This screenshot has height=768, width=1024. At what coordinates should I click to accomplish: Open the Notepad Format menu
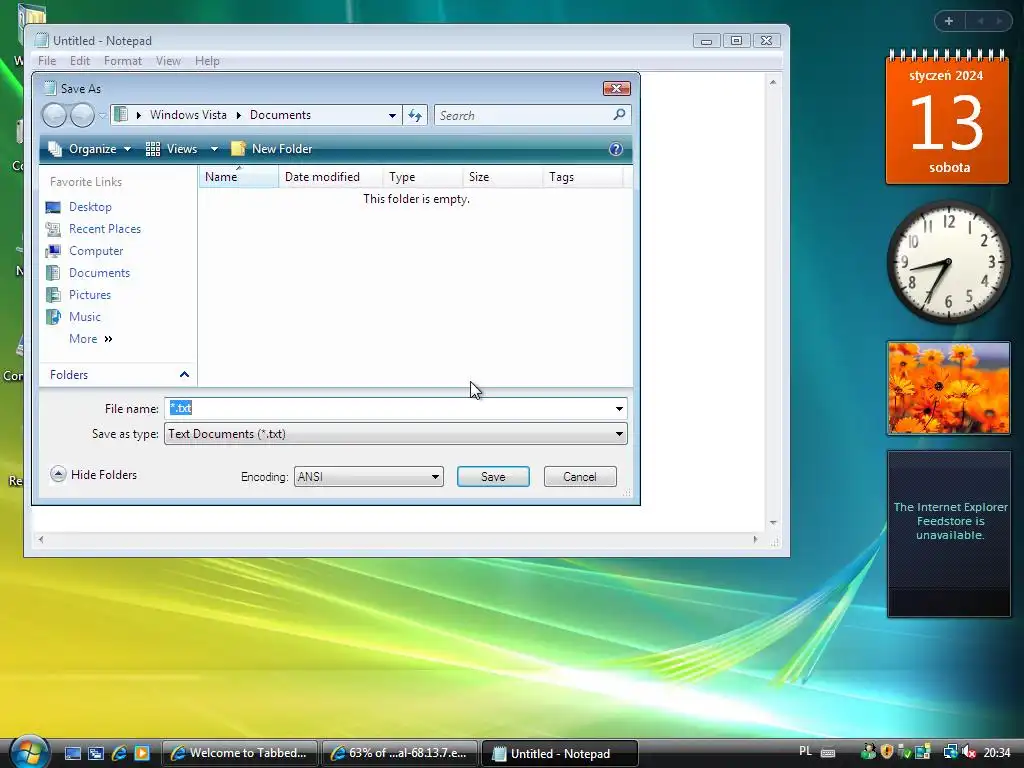tap(122, 61)
